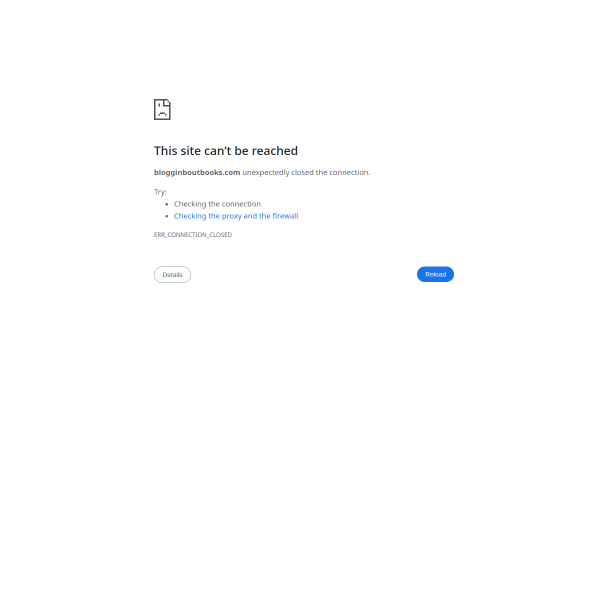The width and height of the screenshot is (600, 600).
Task: Click the word "unexpectedly" in the message
Action: click(266, 173)
